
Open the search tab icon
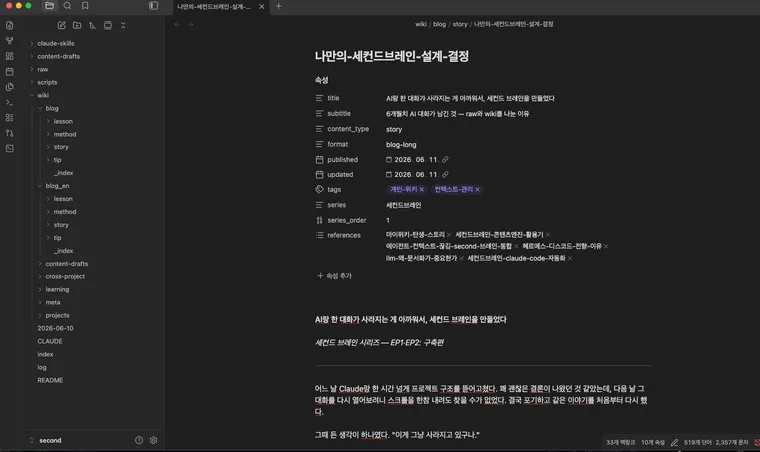[67, 6]
